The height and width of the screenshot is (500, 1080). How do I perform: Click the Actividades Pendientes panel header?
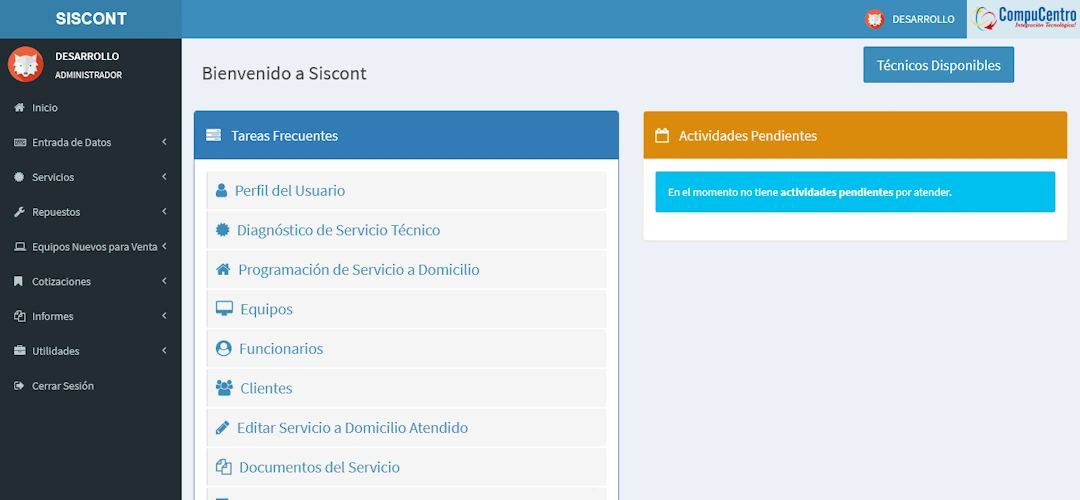(855, 135)
